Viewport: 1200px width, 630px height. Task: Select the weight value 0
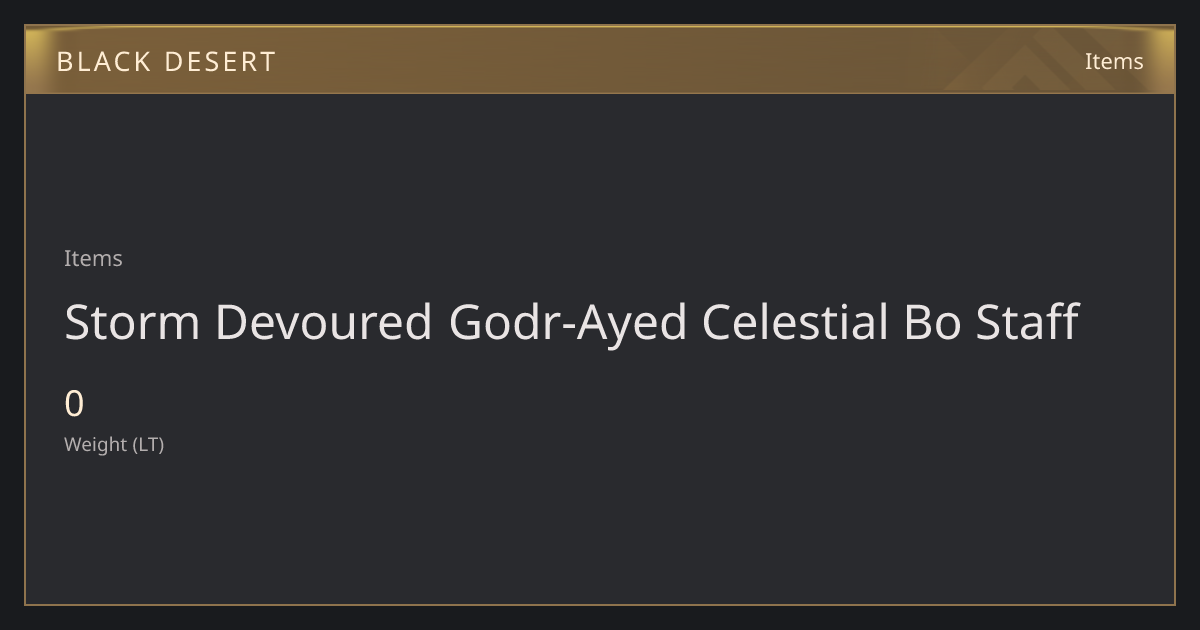coord(74,404)
